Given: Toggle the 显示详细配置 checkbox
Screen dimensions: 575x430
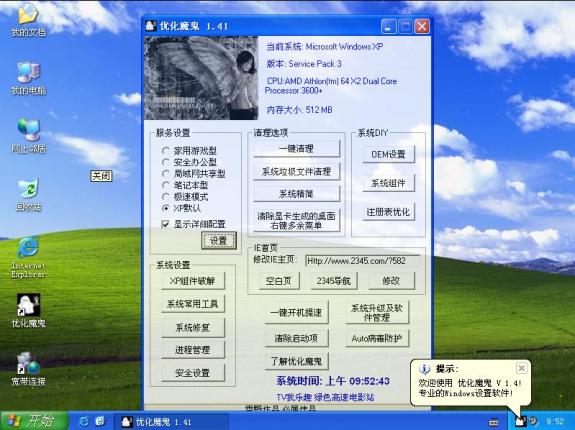Looking at the screenshot, I should point(165,224).
